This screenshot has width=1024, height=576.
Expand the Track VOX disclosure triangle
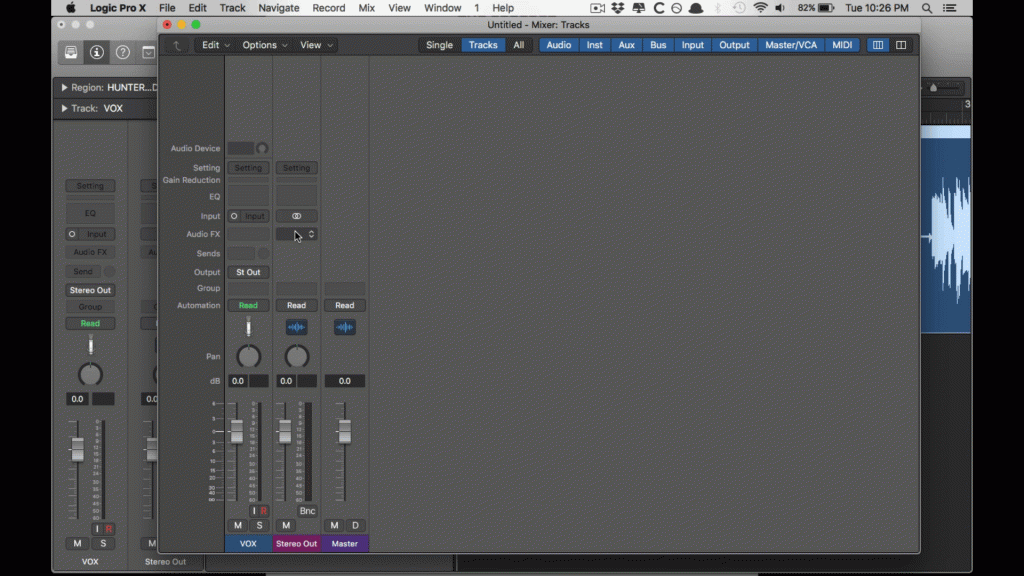[x=64, y=108]
